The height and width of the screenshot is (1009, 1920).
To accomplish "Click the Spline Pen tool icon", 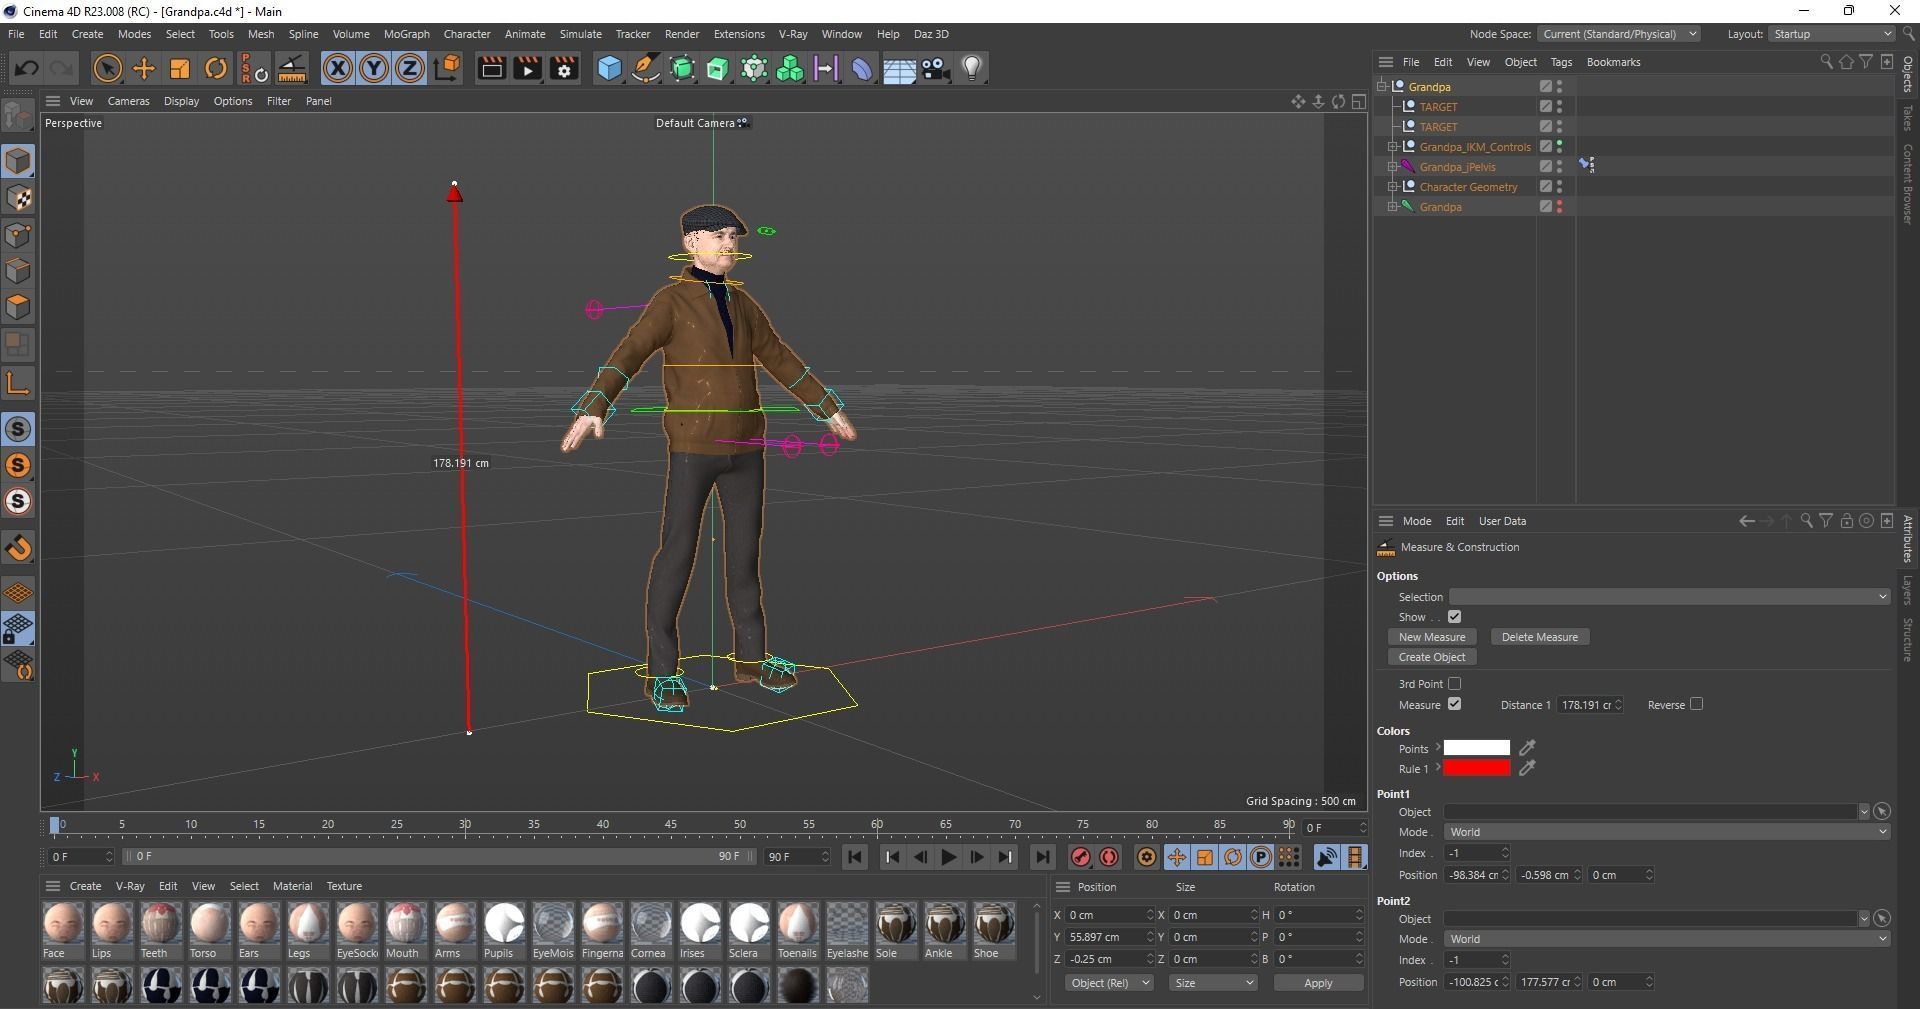I will click(646, 68).
